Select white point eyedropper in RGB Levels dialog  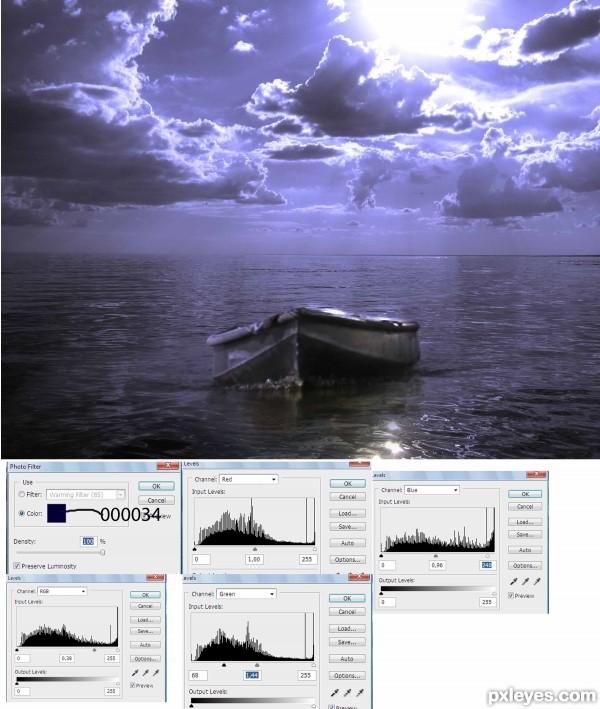pyautogui.click(x=156, y=673)
